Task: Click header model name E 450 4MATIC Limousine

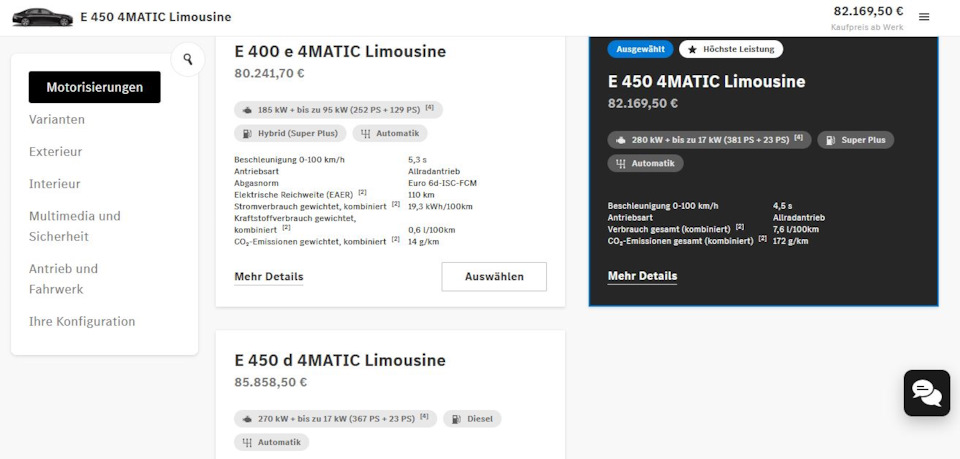Action: pyautogui.click(x=156, y=17)
